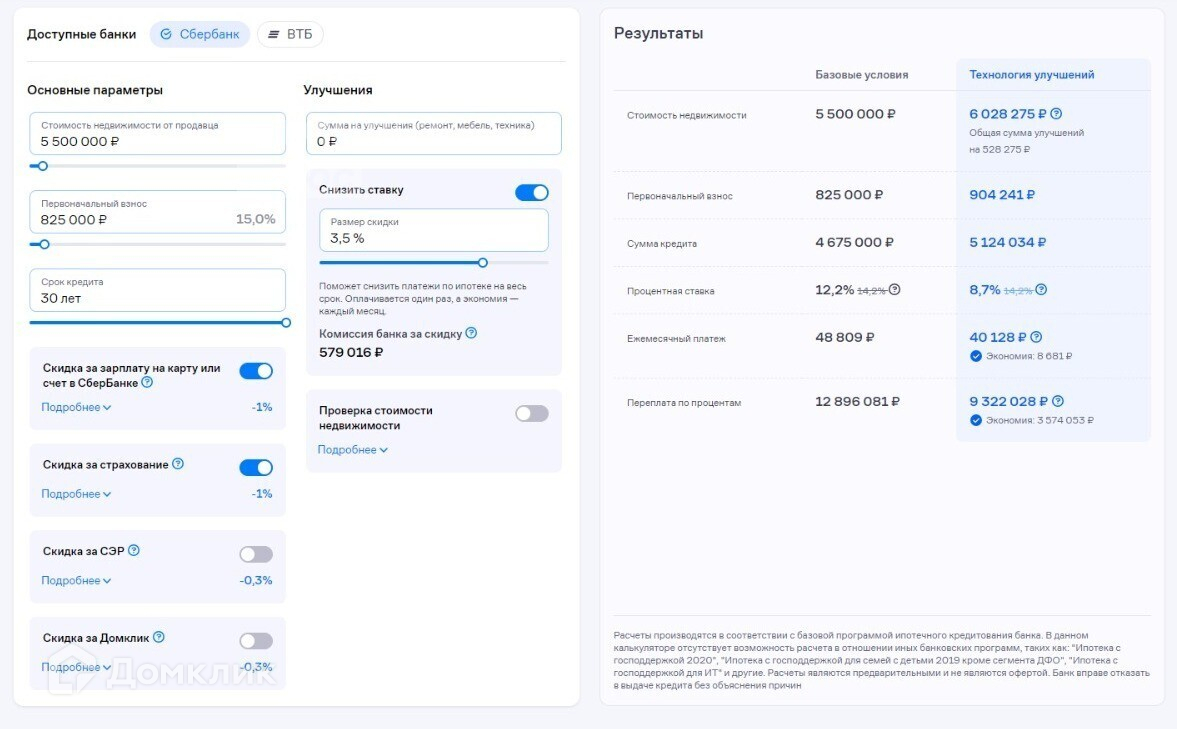Enable the property value check toggle

pyautogui.click(x=532, y=413)
